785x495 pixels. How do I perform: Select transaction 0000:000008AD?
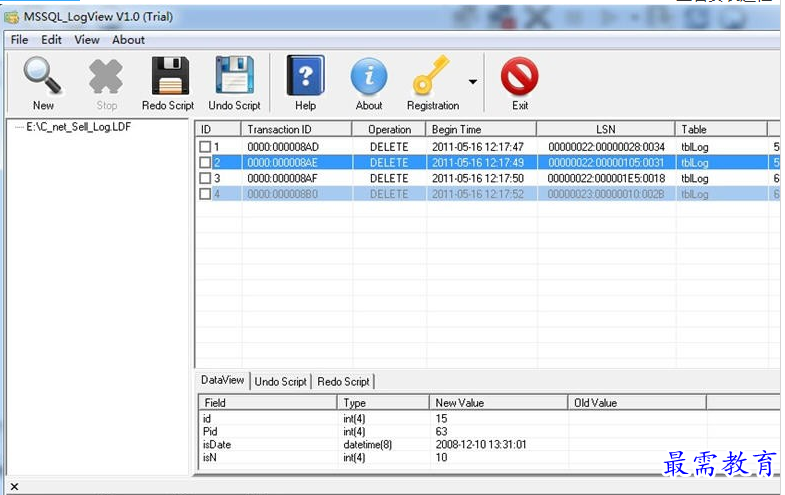click(283, 147)
